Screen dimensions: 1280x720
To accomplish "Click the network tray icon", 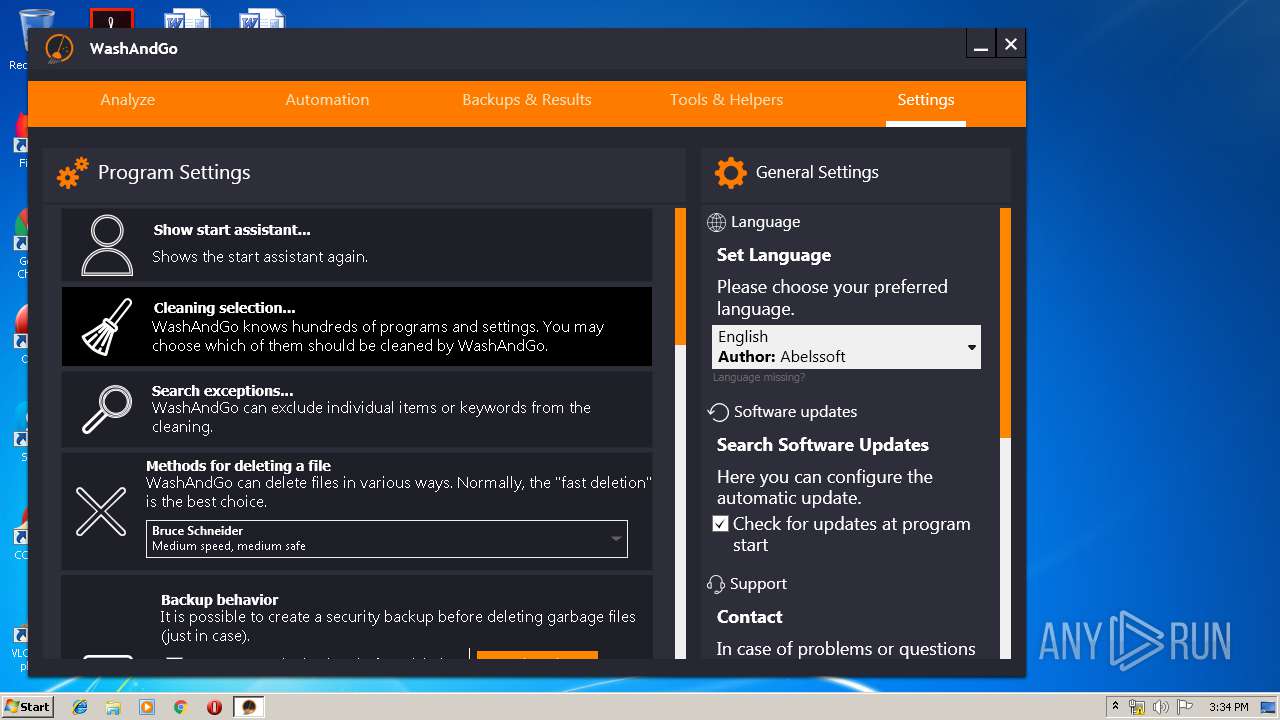I will coord(1137,707).
